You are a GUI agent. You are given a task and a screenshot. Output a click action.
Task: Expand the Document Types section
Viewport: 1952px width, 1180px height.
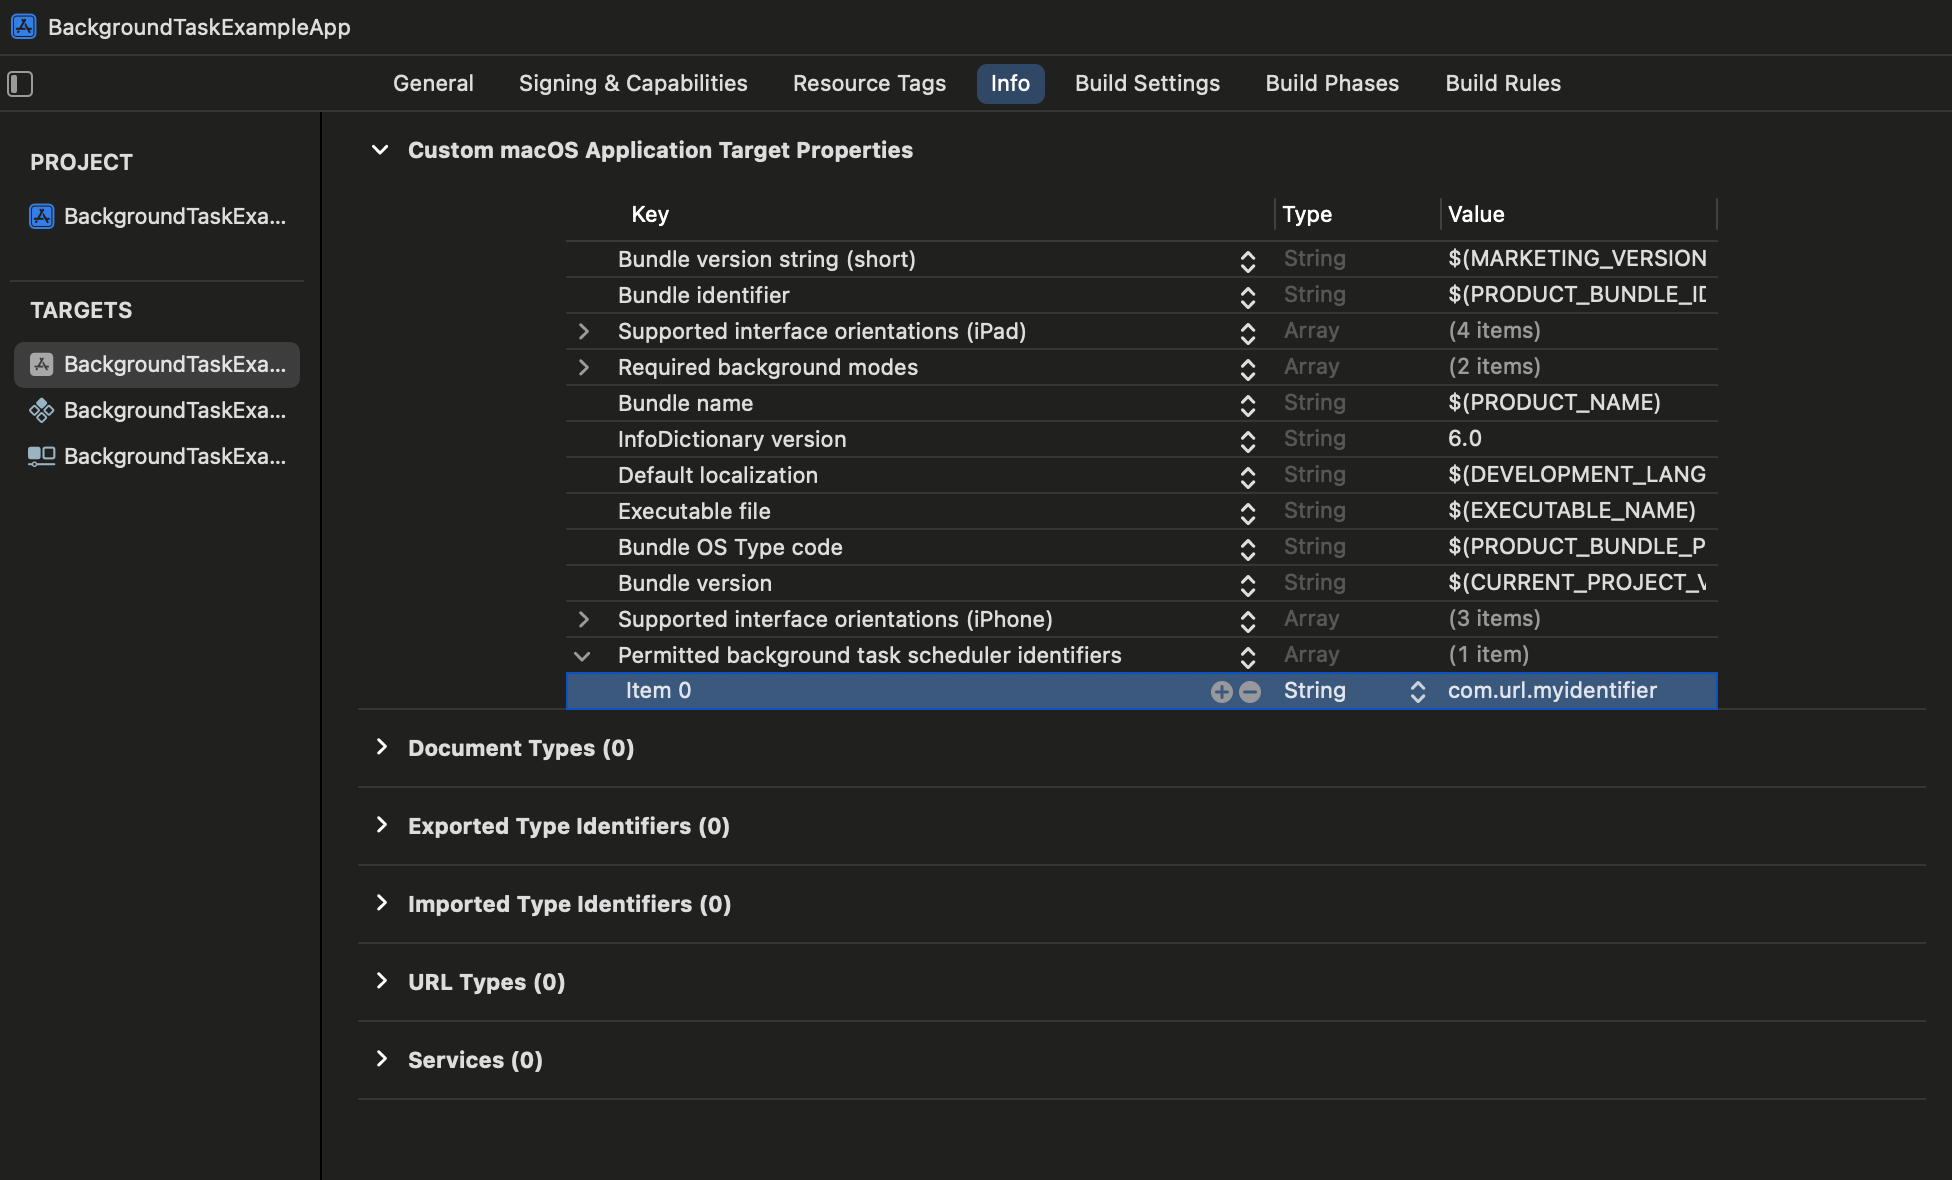382,747
